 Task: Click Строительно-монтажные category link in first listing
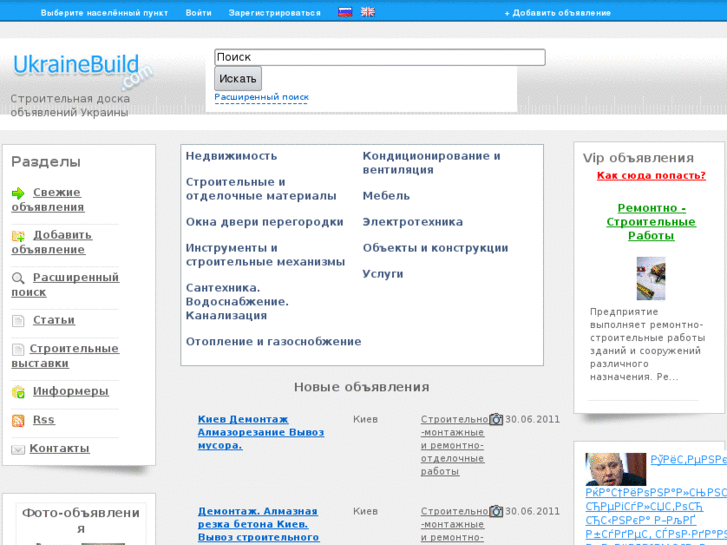tap(453, 445)
